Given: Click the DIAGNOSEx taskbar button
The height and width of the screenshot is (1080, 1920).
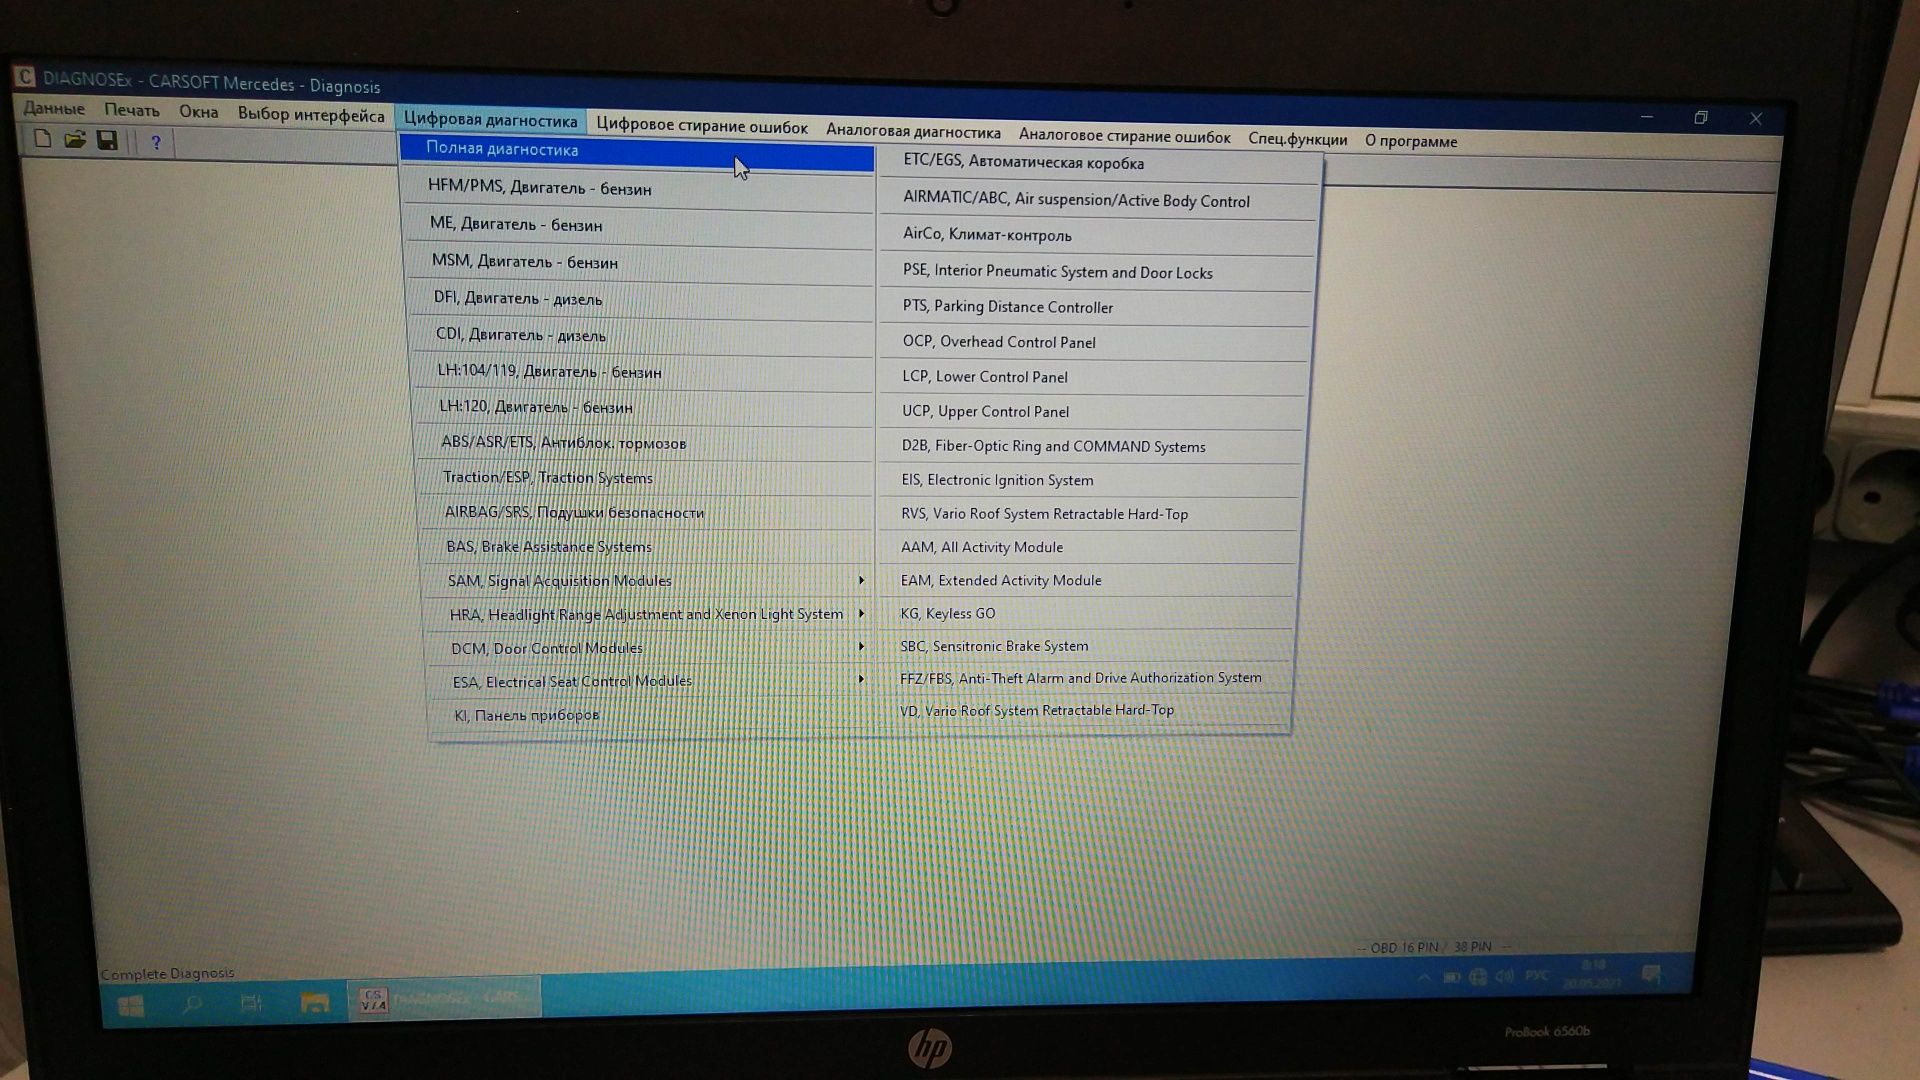Looking at the screenshot, I should [x=445, y=998].
